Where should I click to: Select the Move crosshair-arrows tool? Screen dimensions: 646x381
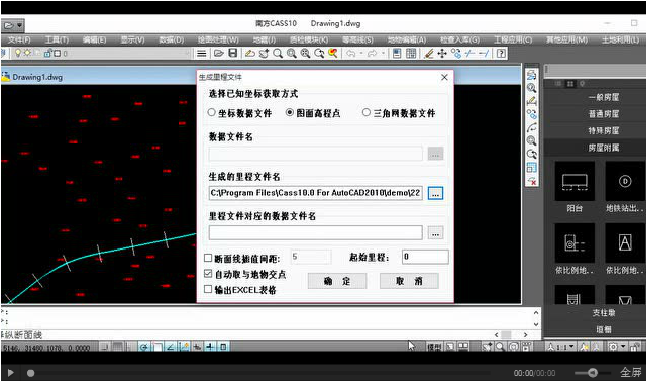pos(442,54)
